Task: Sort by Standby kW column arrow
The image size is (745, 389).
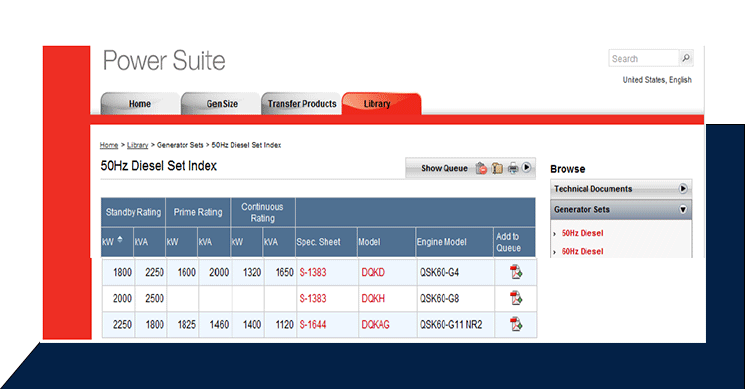Action: (x=120, y=239)
